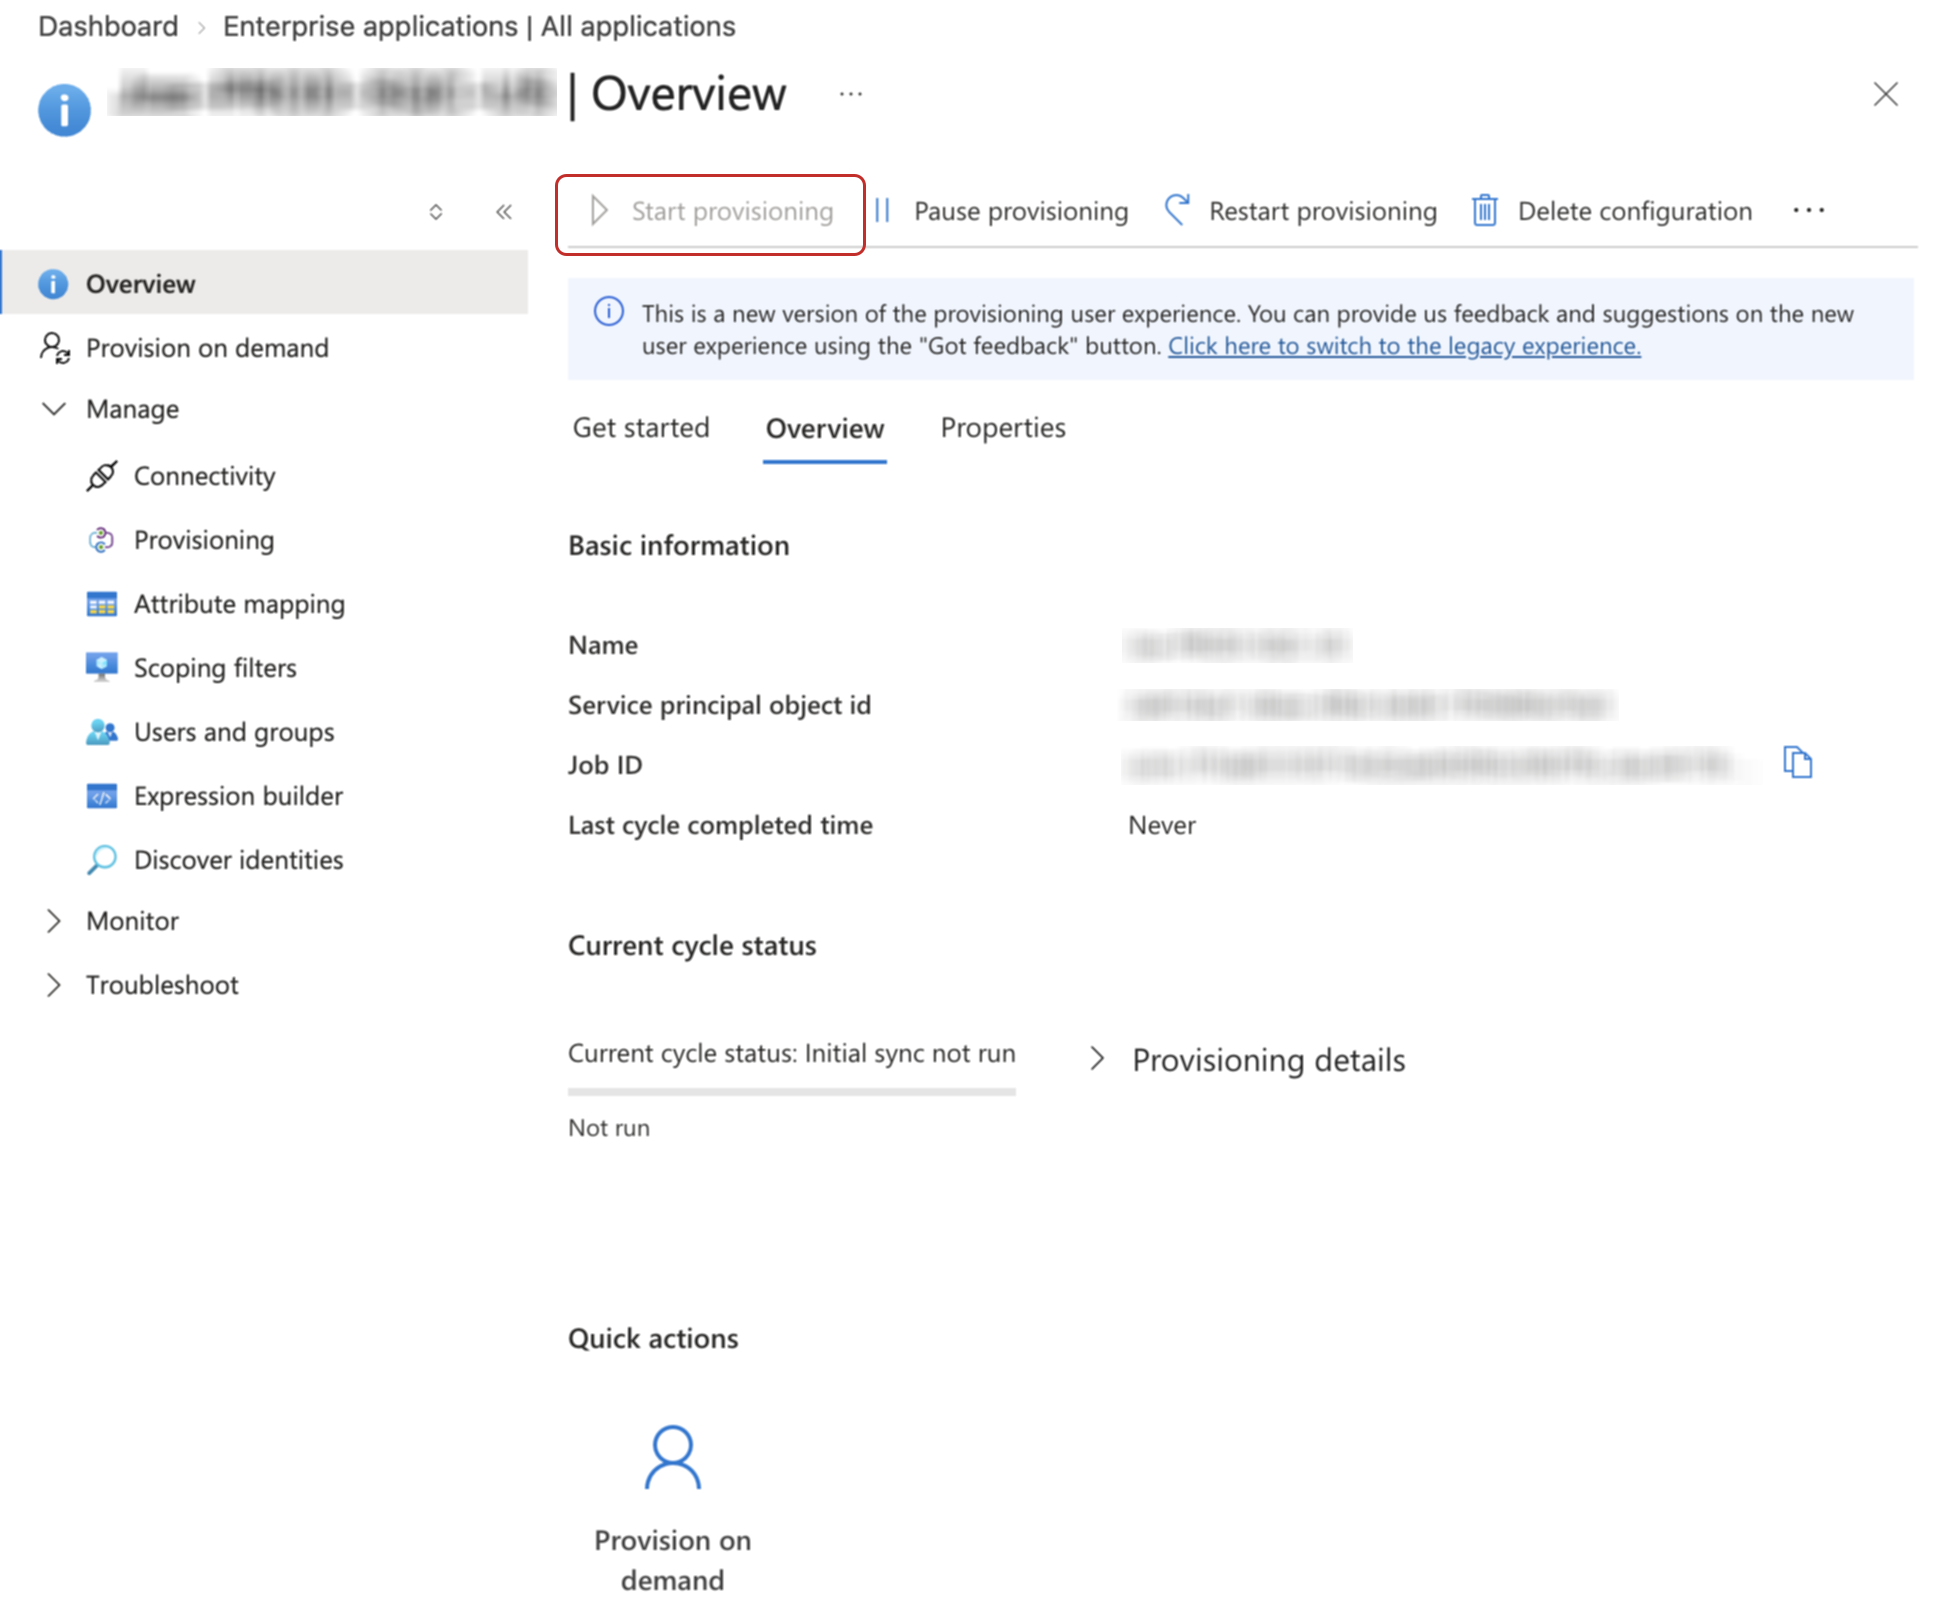Screen dimensions: 1934x1624
Task: Expand the Troubleshoot section
Action: point(54,985)
